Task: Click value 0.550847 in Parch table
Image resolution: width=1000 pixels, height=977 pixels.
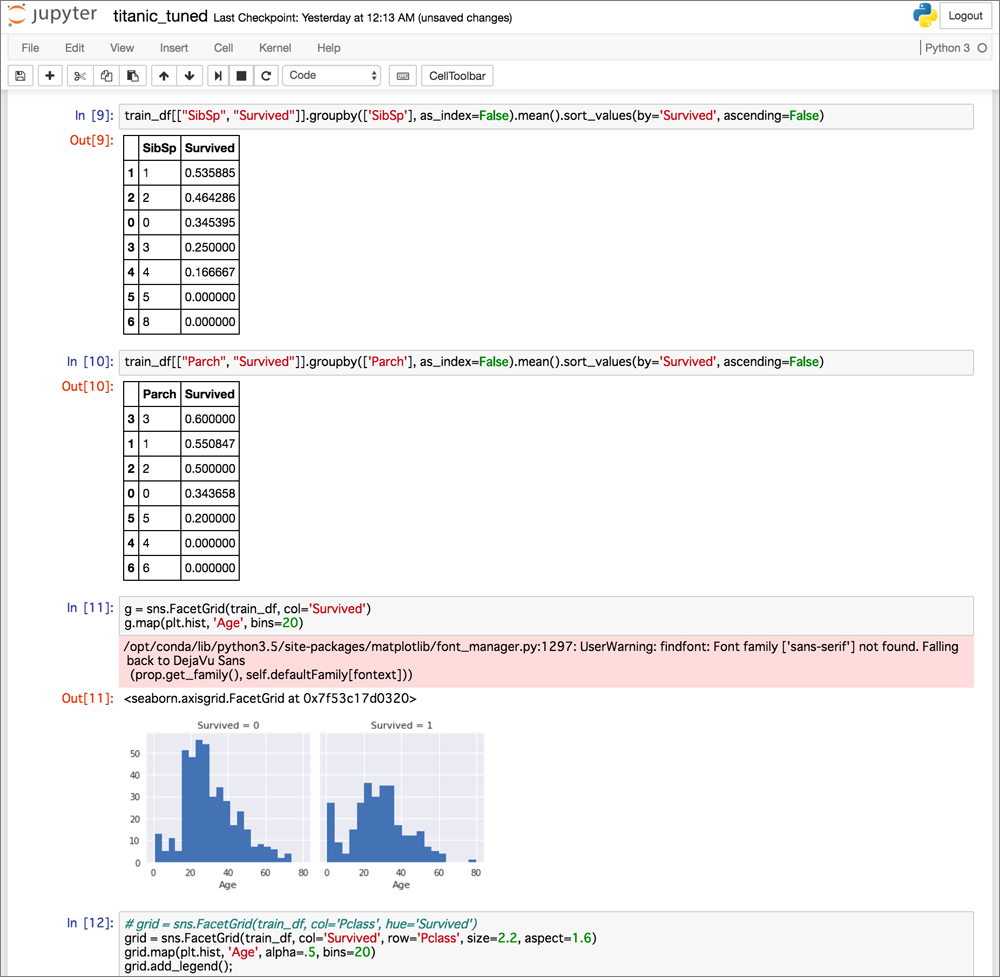Action: [x=210, y=444]
